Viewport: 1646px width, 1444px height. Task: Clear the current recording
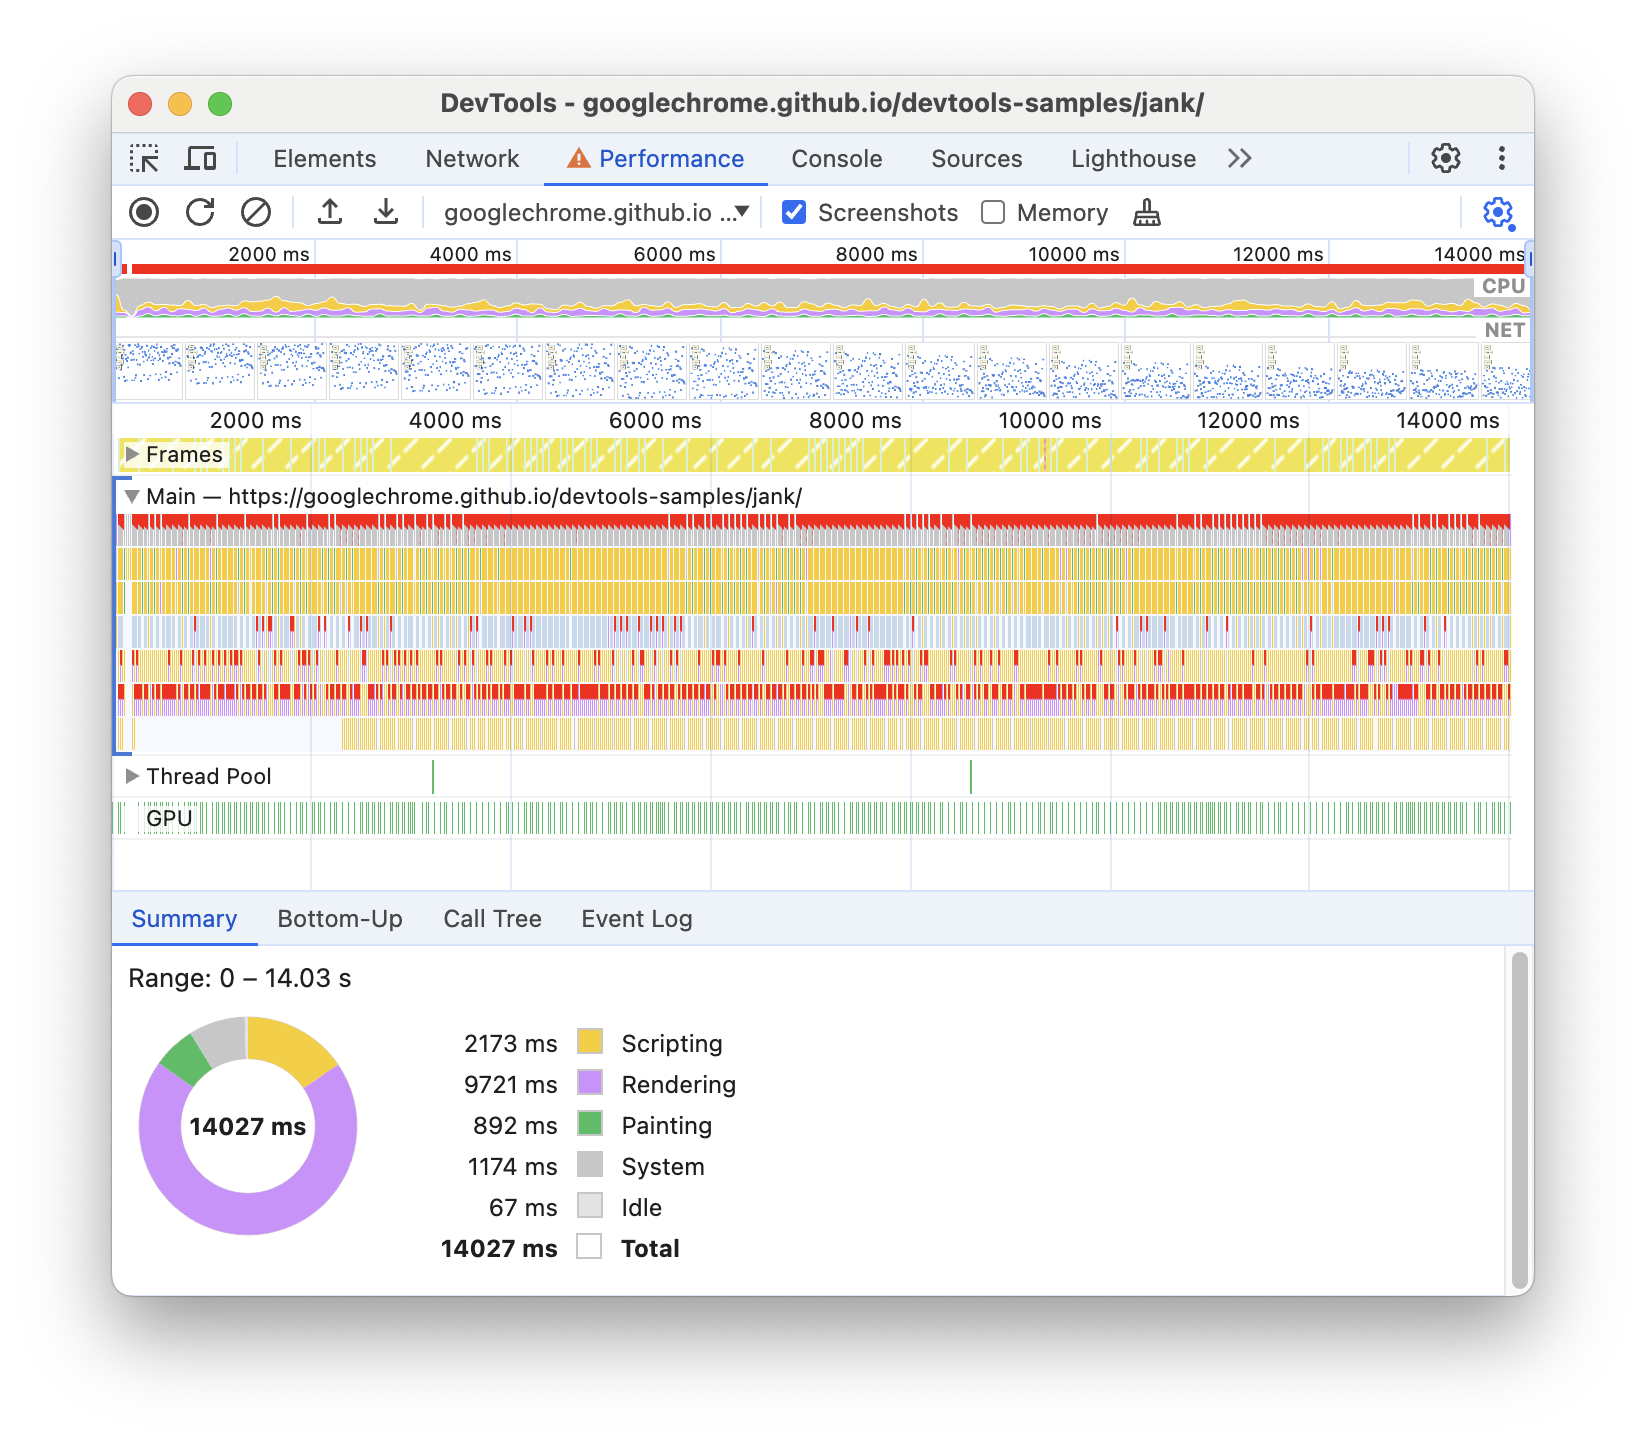tap(257, 212)
